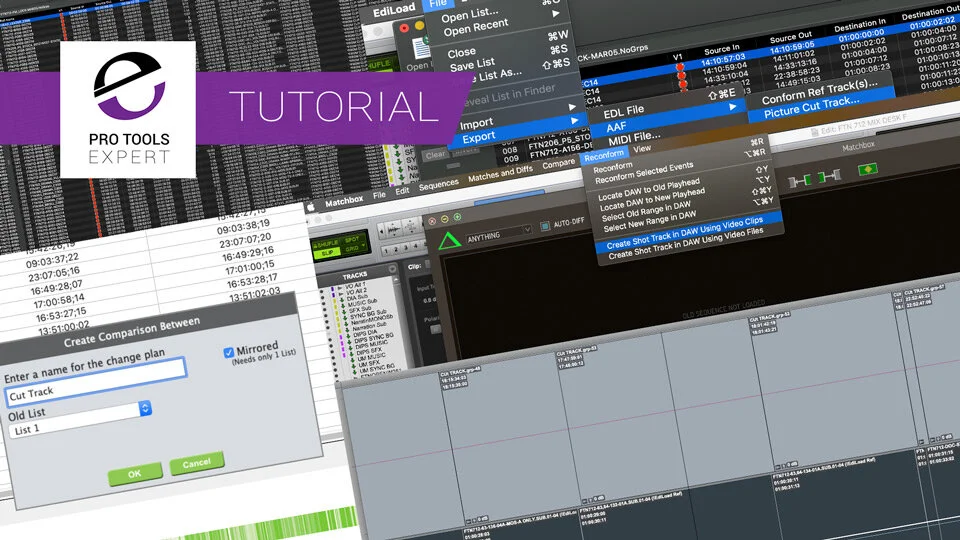
Task: Click the red V1 marker in first EDL row
Action: [x=679, y=67]
